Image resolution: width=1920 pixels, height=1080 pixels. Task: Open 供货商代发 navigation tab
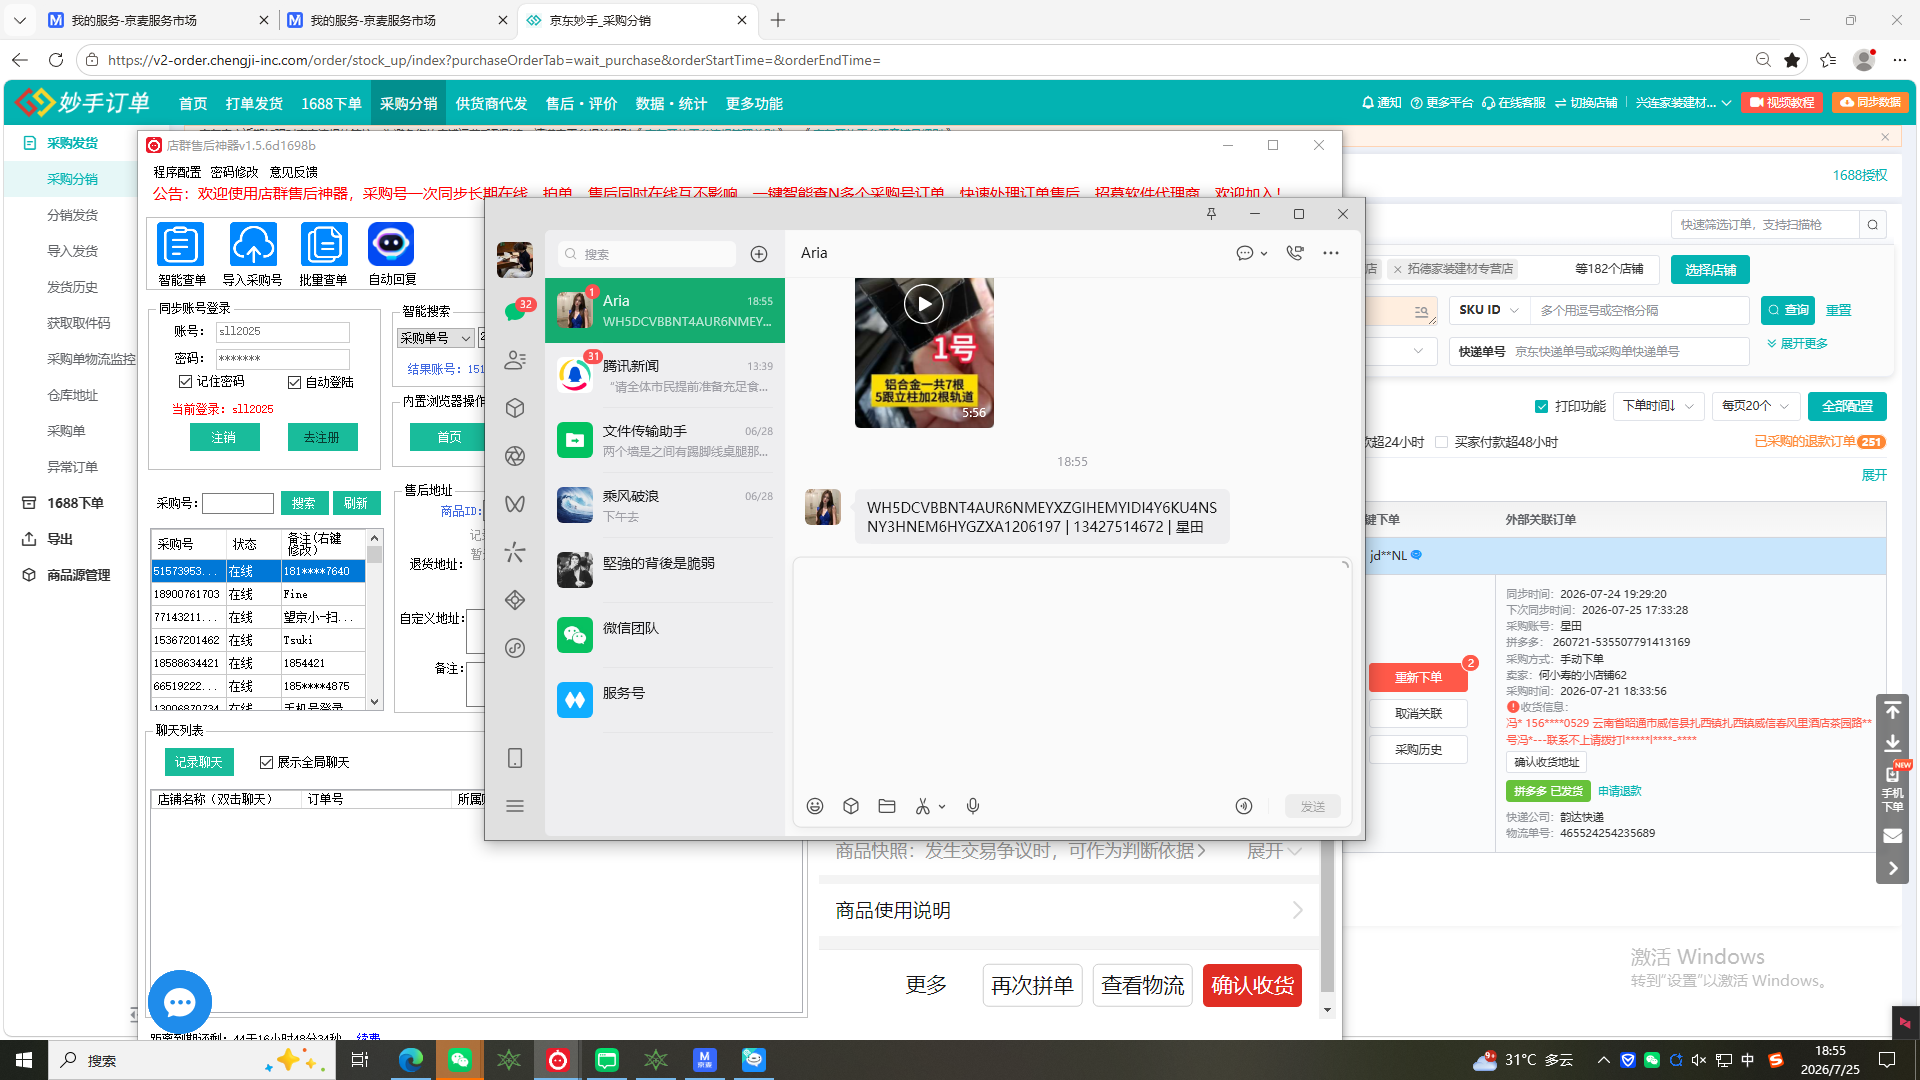click(x=491, y=104)
